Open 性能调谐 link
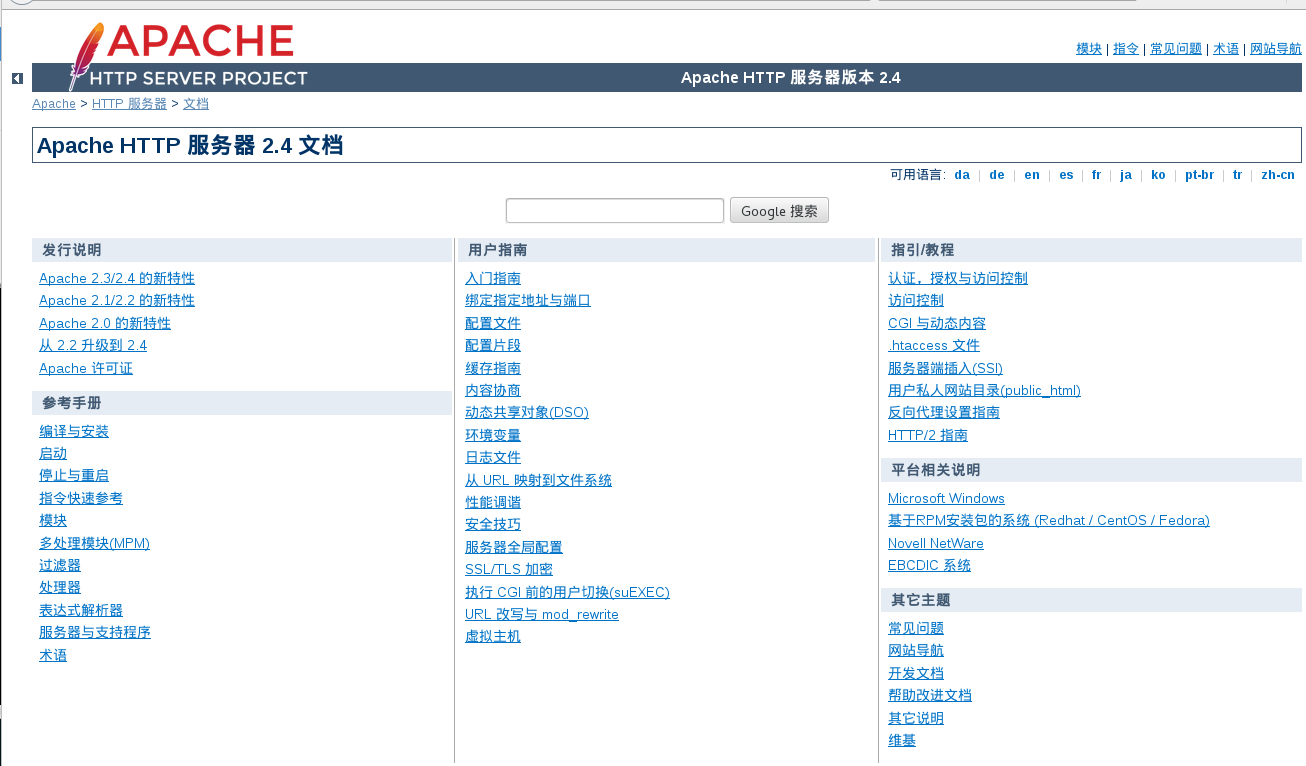This screenshot has width=1306, height=766. point(493,502)
